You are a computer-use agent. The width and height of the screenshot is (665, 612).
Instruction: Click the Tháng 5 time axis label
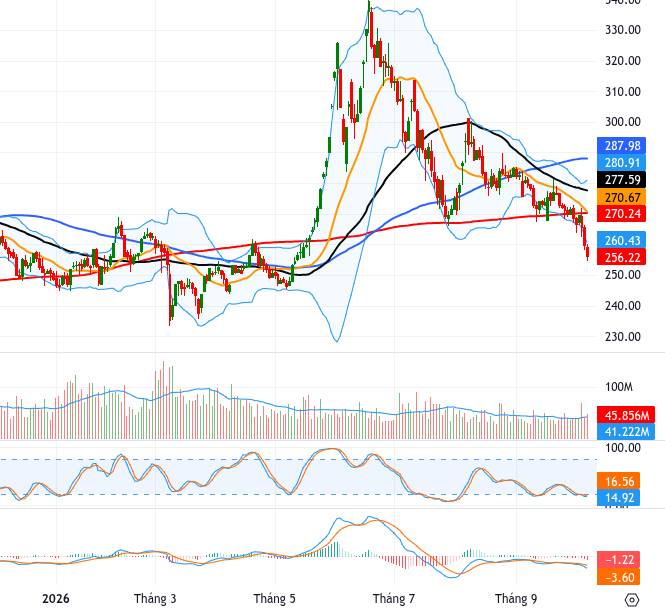click(x=274, y=598)
